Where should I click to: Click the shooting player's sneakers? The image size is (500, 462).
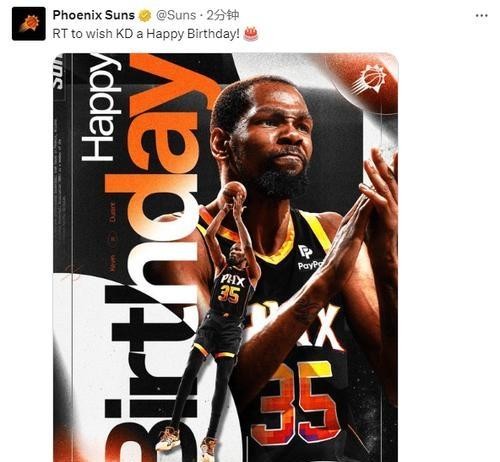[x=187, y=442]
